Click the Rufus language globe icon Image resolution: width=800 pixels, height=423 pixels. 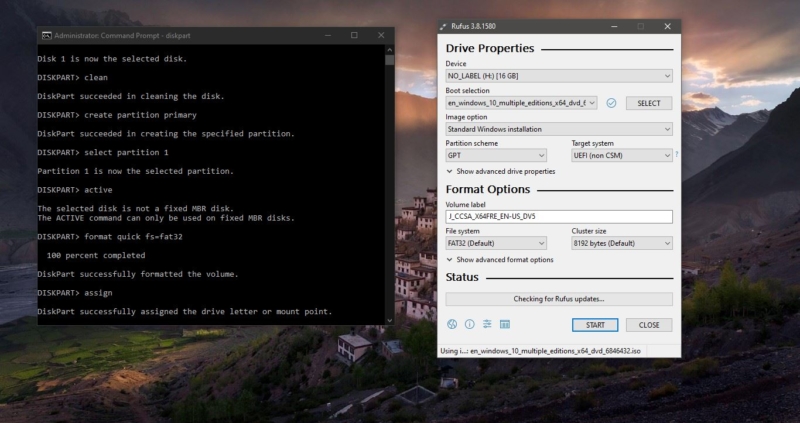coord(452,324)
